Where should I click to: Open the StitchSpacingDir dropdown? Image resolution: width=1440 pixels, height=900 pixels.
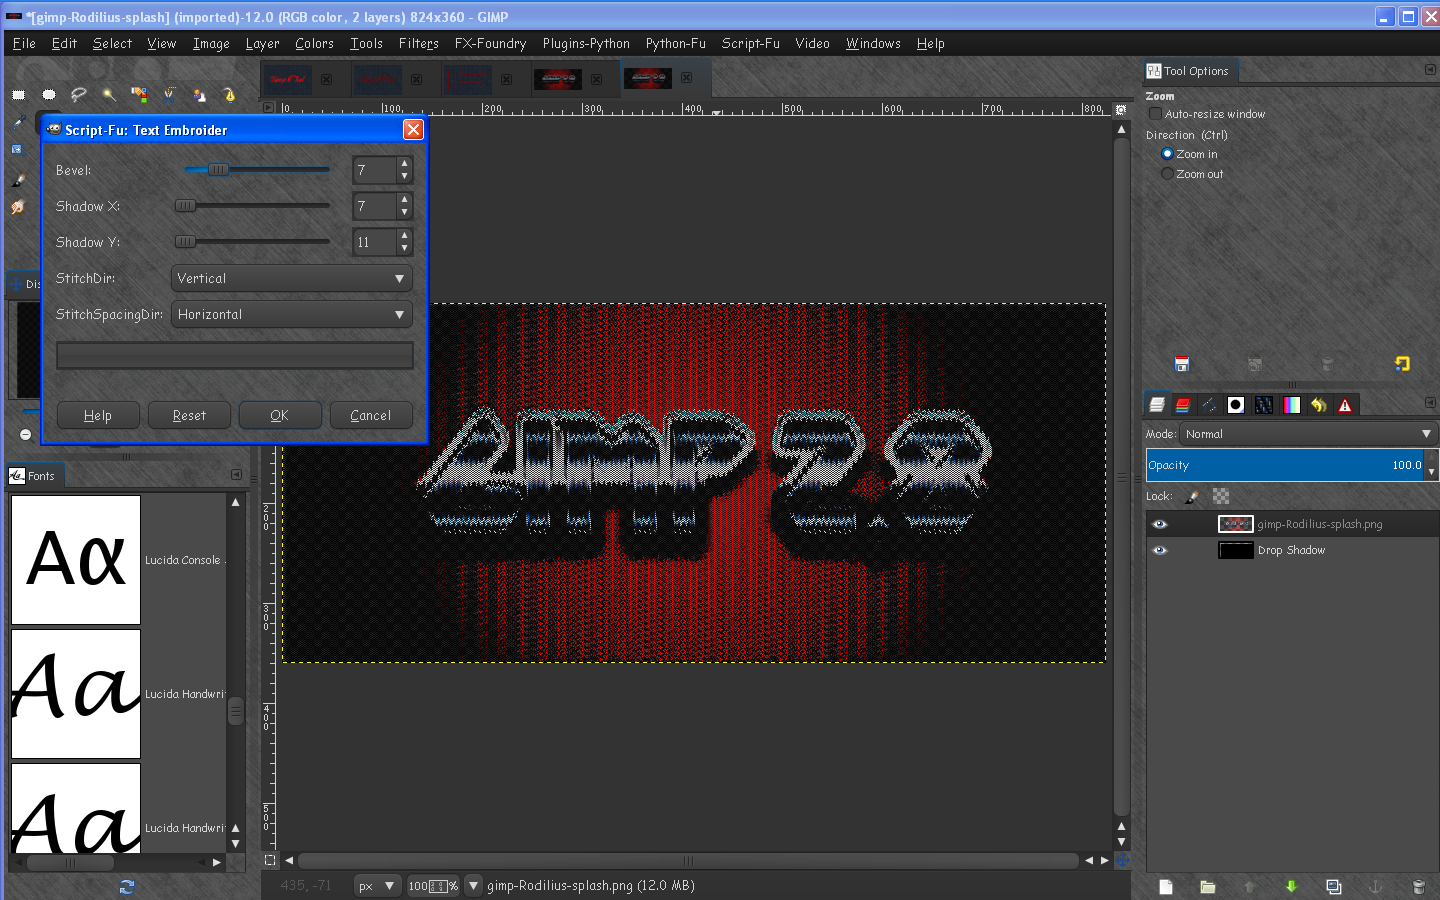(x=292, y=314)
